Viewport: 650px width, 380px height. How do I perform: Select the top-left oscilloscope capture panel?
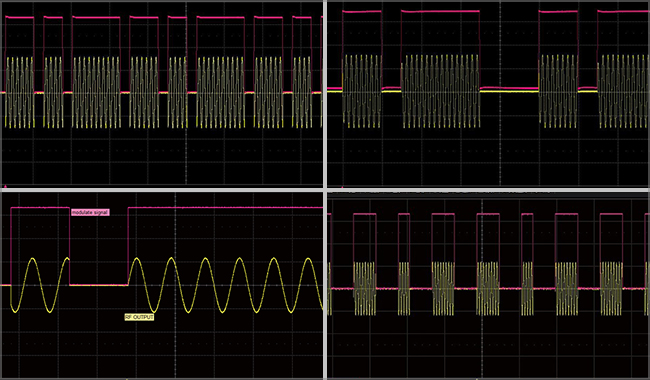162,94
